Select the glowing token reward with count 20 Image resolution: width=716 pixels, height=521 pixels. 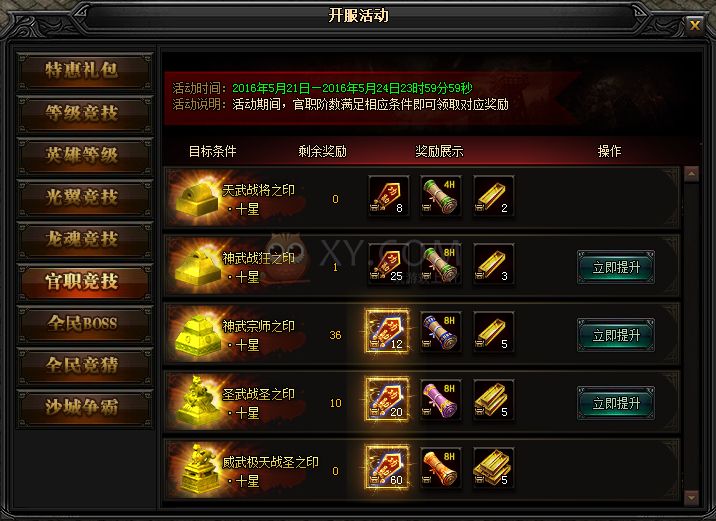pyautogui.click(x=387, y=400)
